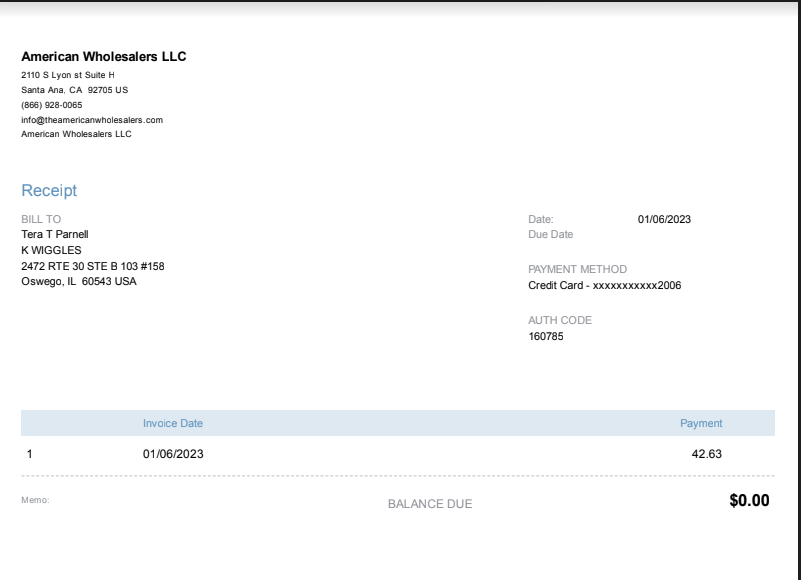Click the Oswego, IL 60543 USA line

pyautogui.click(x=79, y=282)
